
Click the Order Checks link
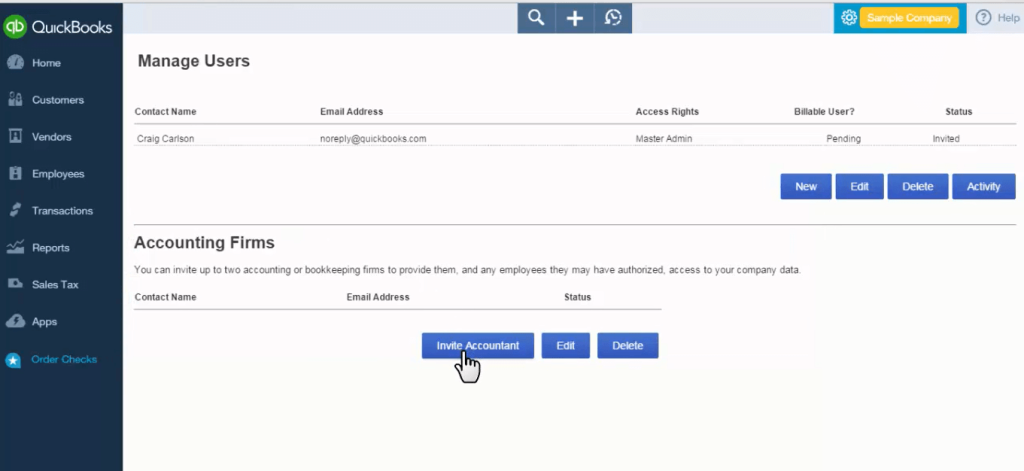(x=64, y=359)
